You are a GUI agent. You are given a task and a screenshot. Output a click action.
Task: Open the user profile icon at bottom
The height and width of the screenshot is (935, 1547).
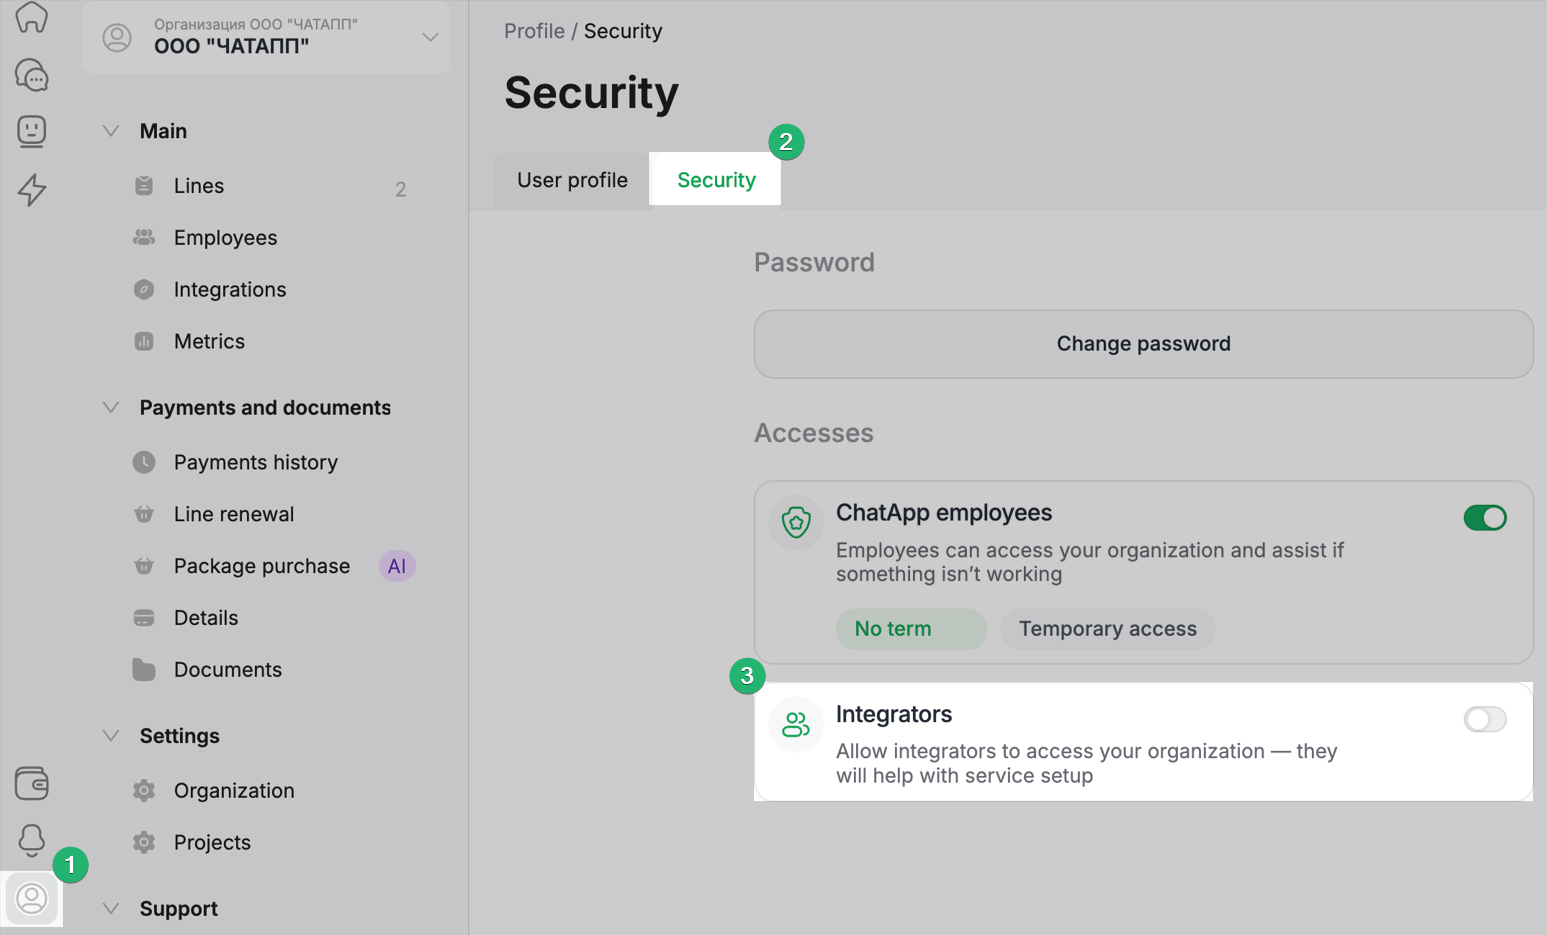pyautogui.click(x=32, y=898)
